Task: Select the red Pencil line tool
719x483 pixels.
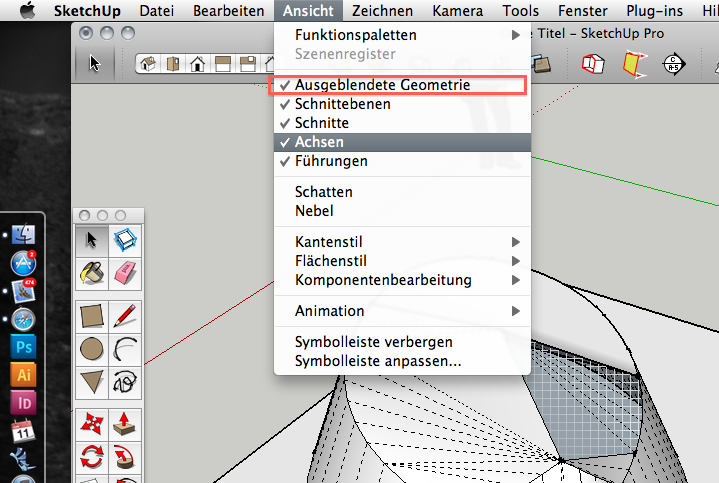Action: point(125,316)
